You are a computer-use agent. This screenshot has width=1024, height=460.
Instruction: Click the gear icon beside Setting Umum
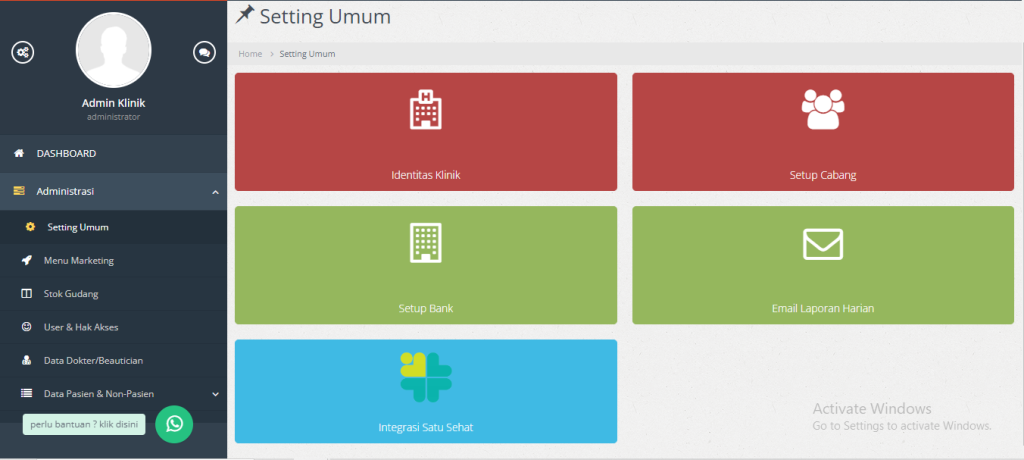click(30, 227)
